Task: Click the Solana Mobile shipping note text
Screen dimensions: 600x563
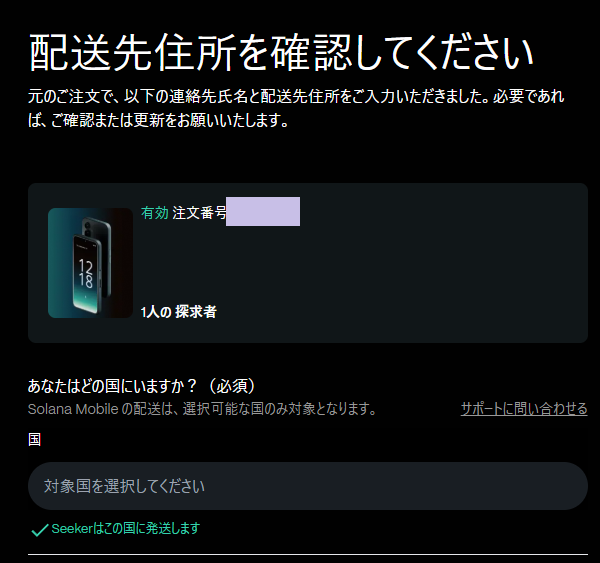Action: pos(203,409)
